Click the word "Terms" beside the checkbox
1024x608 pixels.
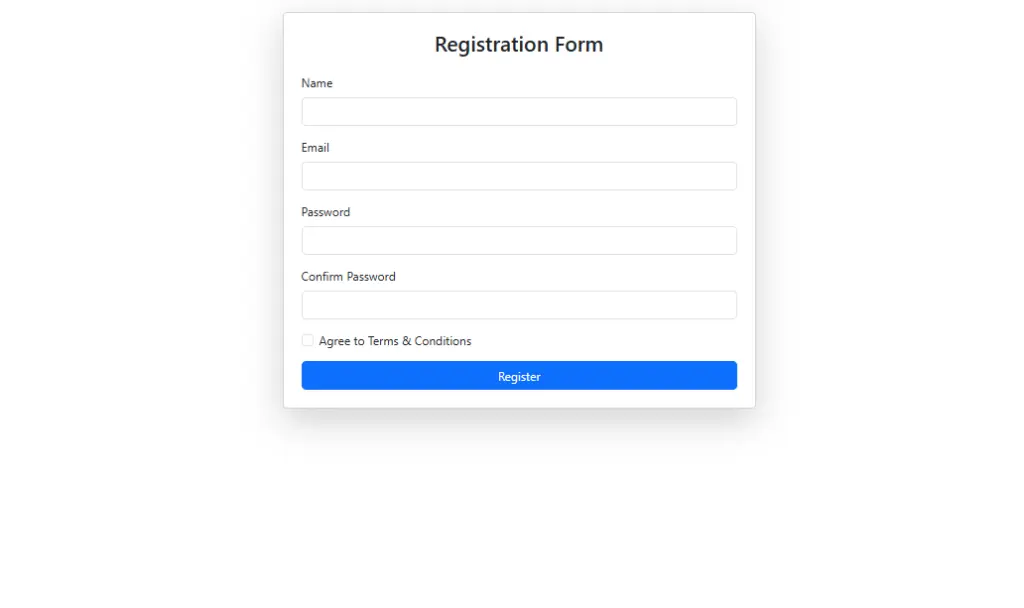tap(383, 341)
